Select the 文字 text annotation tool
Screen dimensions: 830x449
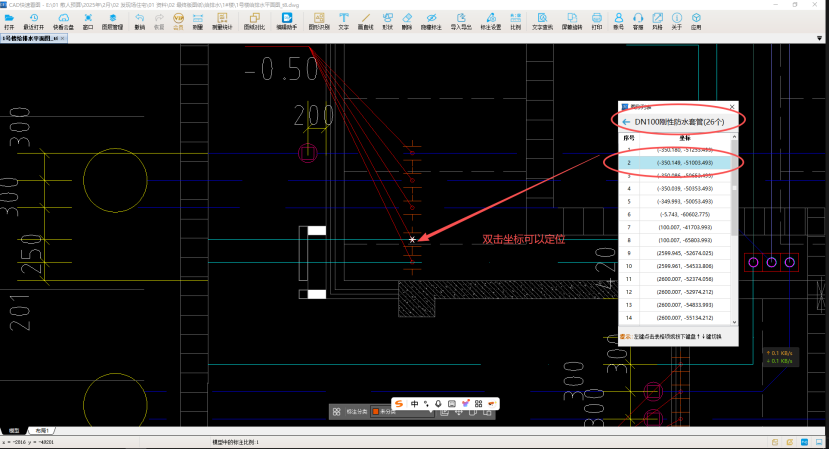coord(344,21)
